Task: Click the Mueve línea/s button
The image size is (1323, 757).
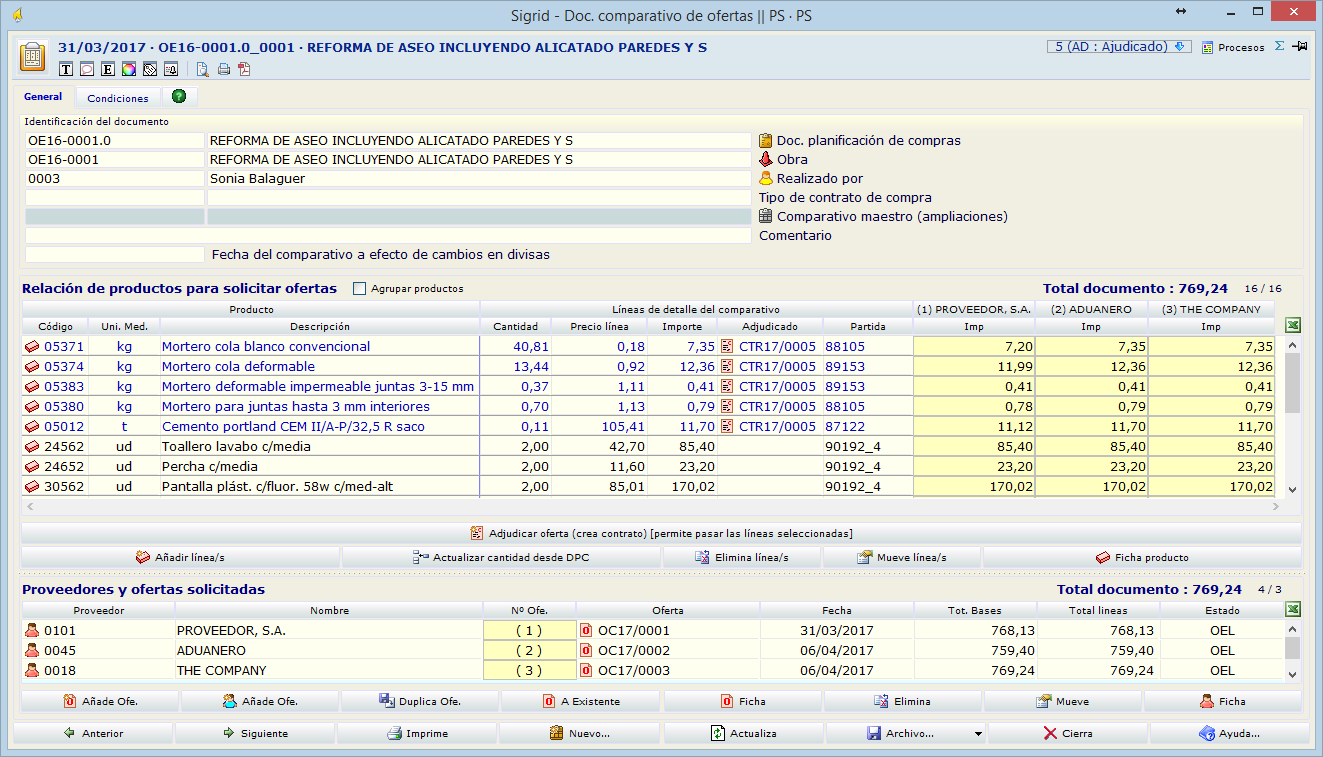Action: point(902,557)
